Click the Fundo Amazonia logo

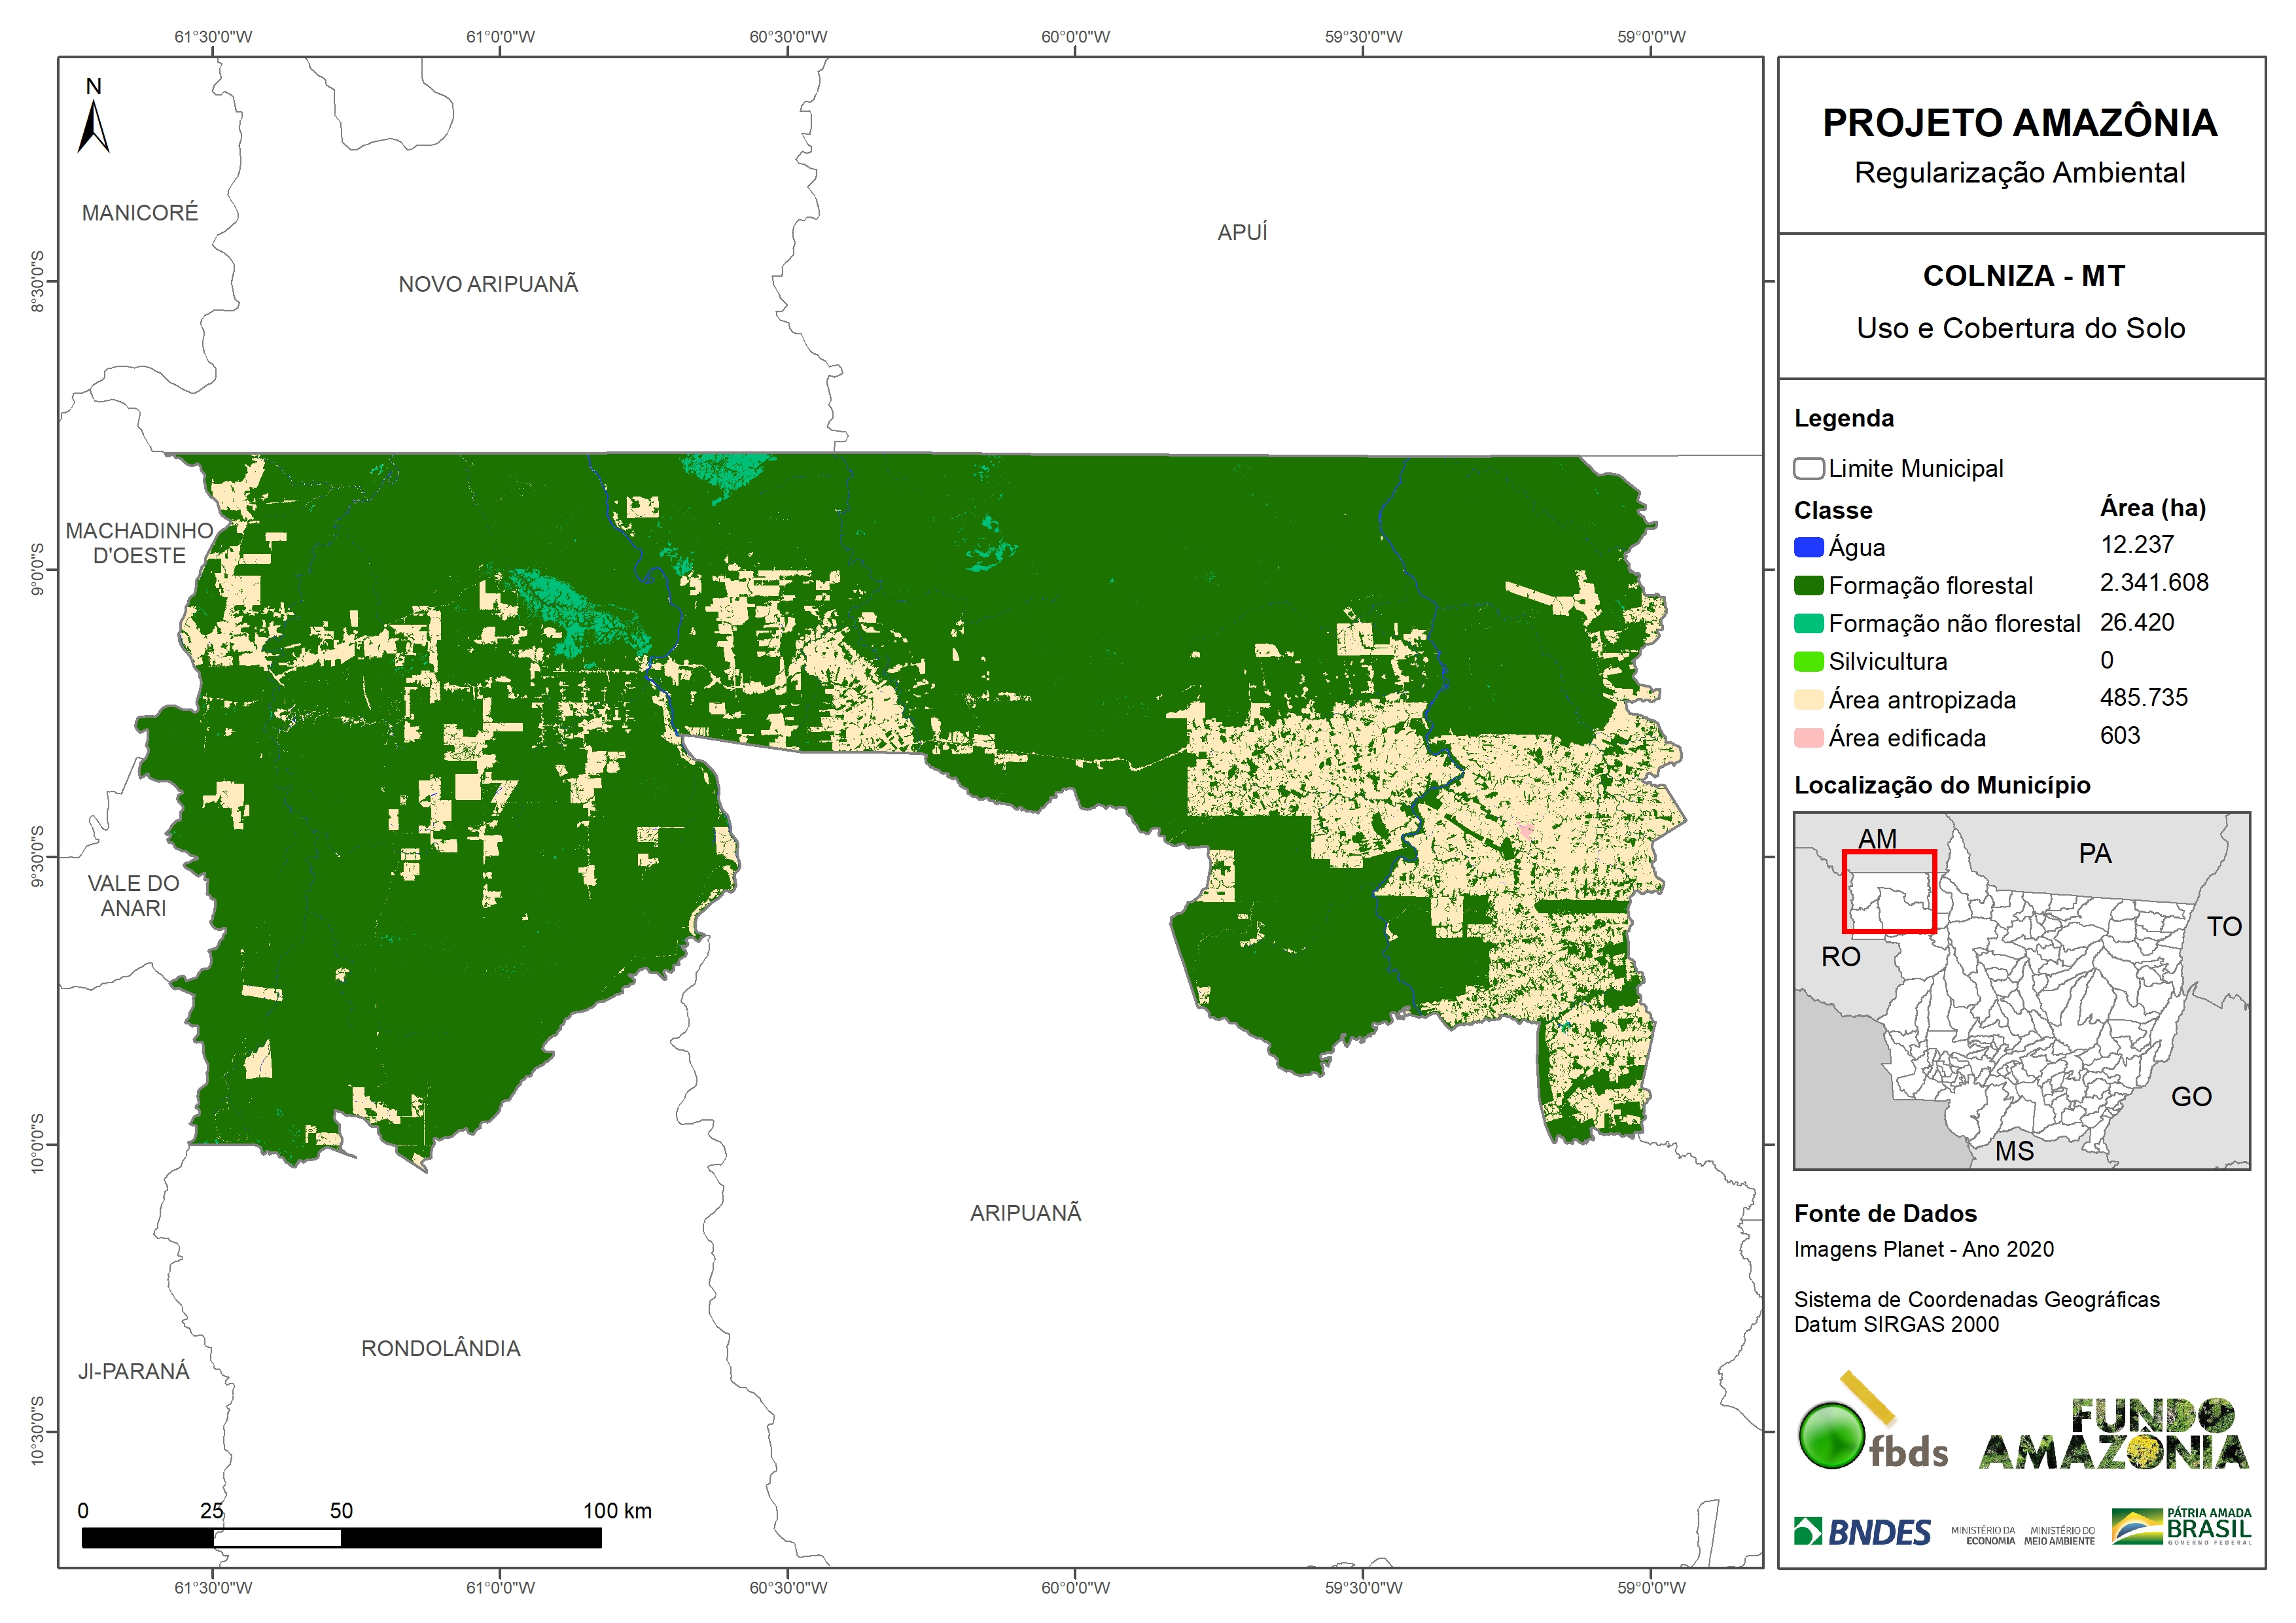click(x=2114, y=1434)
